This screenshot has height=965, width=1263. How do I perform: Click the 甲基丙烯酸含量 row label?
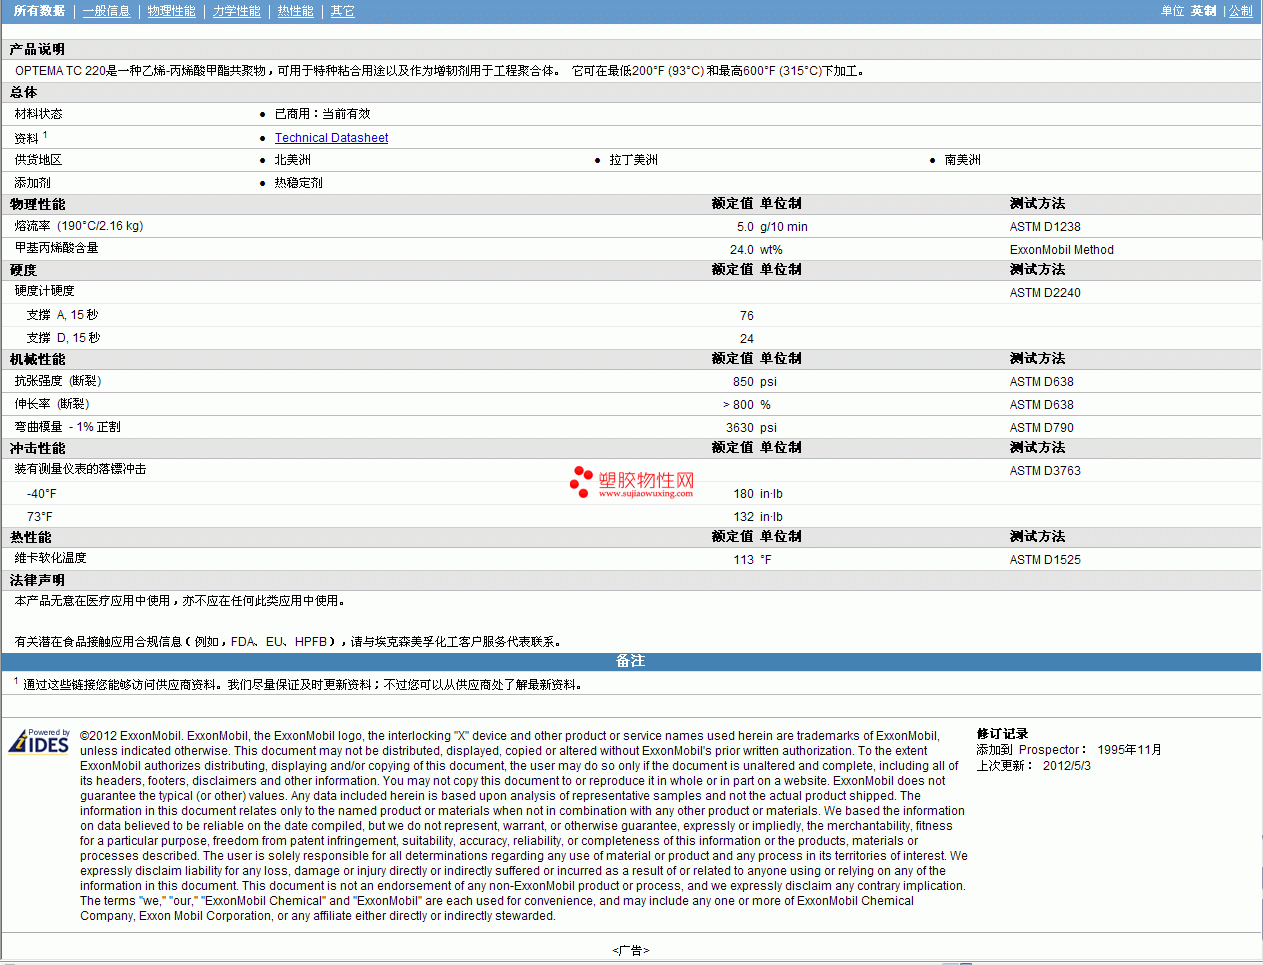56,248
